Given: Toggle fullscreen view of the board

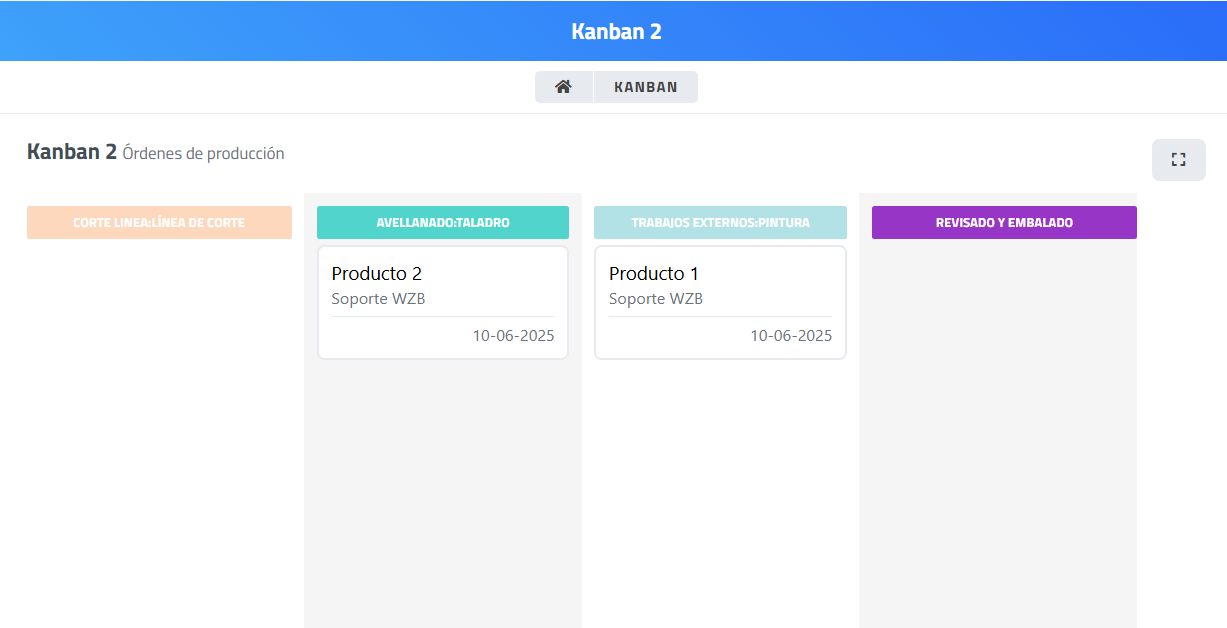Looking at the screenshot, I should (1178, 160).
